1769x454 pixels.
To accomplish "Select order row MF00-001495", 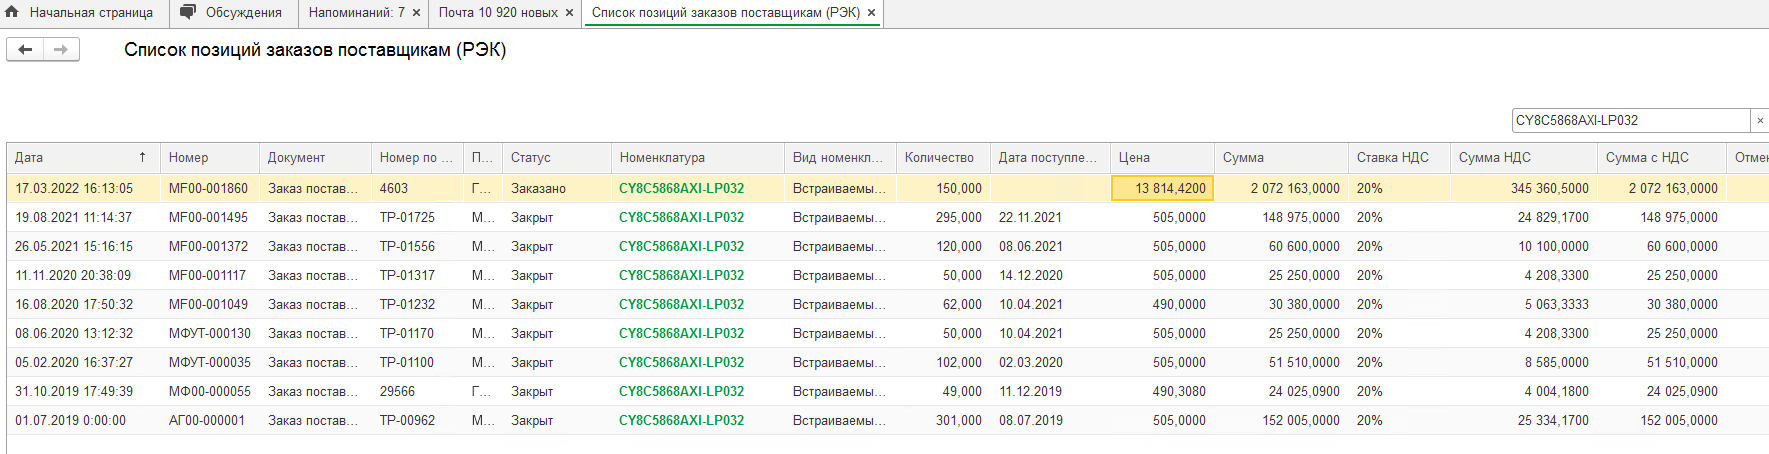I will click(x=208, y=218).
